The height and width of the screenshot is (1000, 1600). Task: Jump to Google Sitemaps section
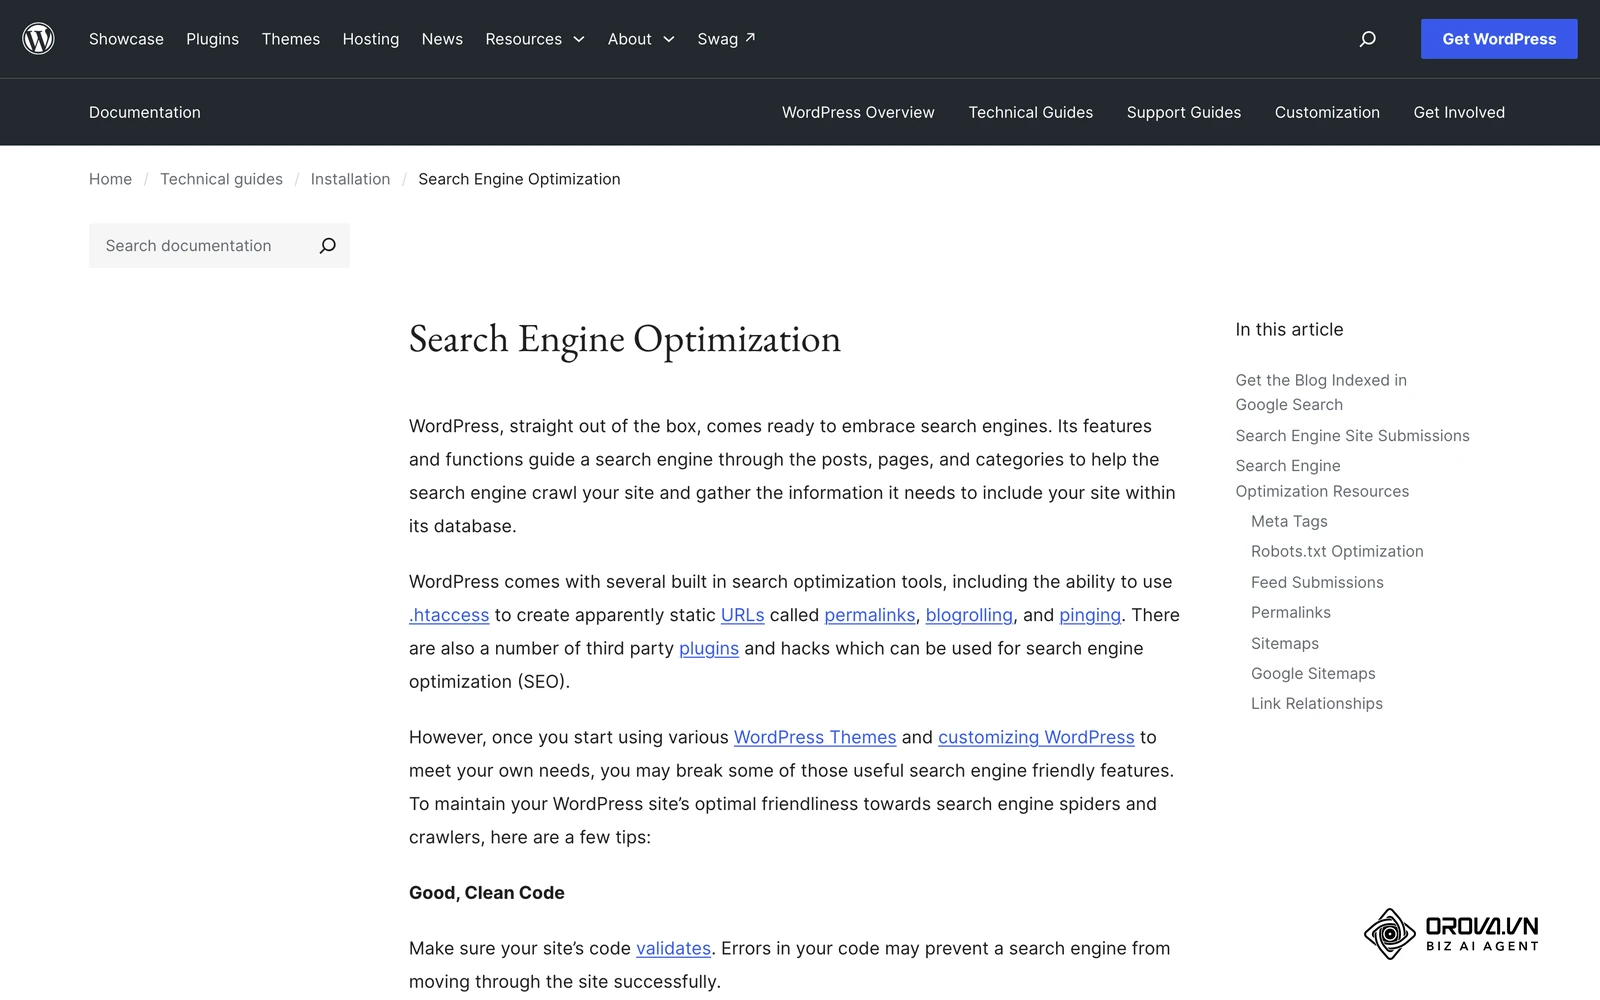1313,673
